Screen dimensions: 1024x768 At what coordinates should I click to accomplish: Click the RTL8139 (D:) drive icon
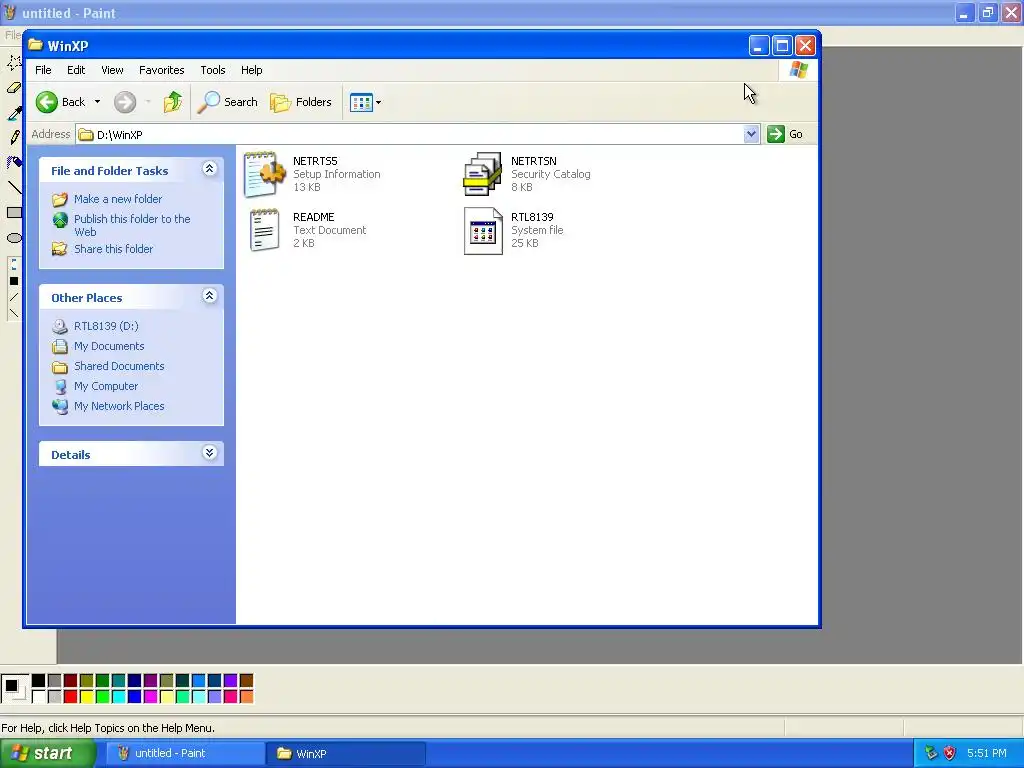tap(60, 326)
